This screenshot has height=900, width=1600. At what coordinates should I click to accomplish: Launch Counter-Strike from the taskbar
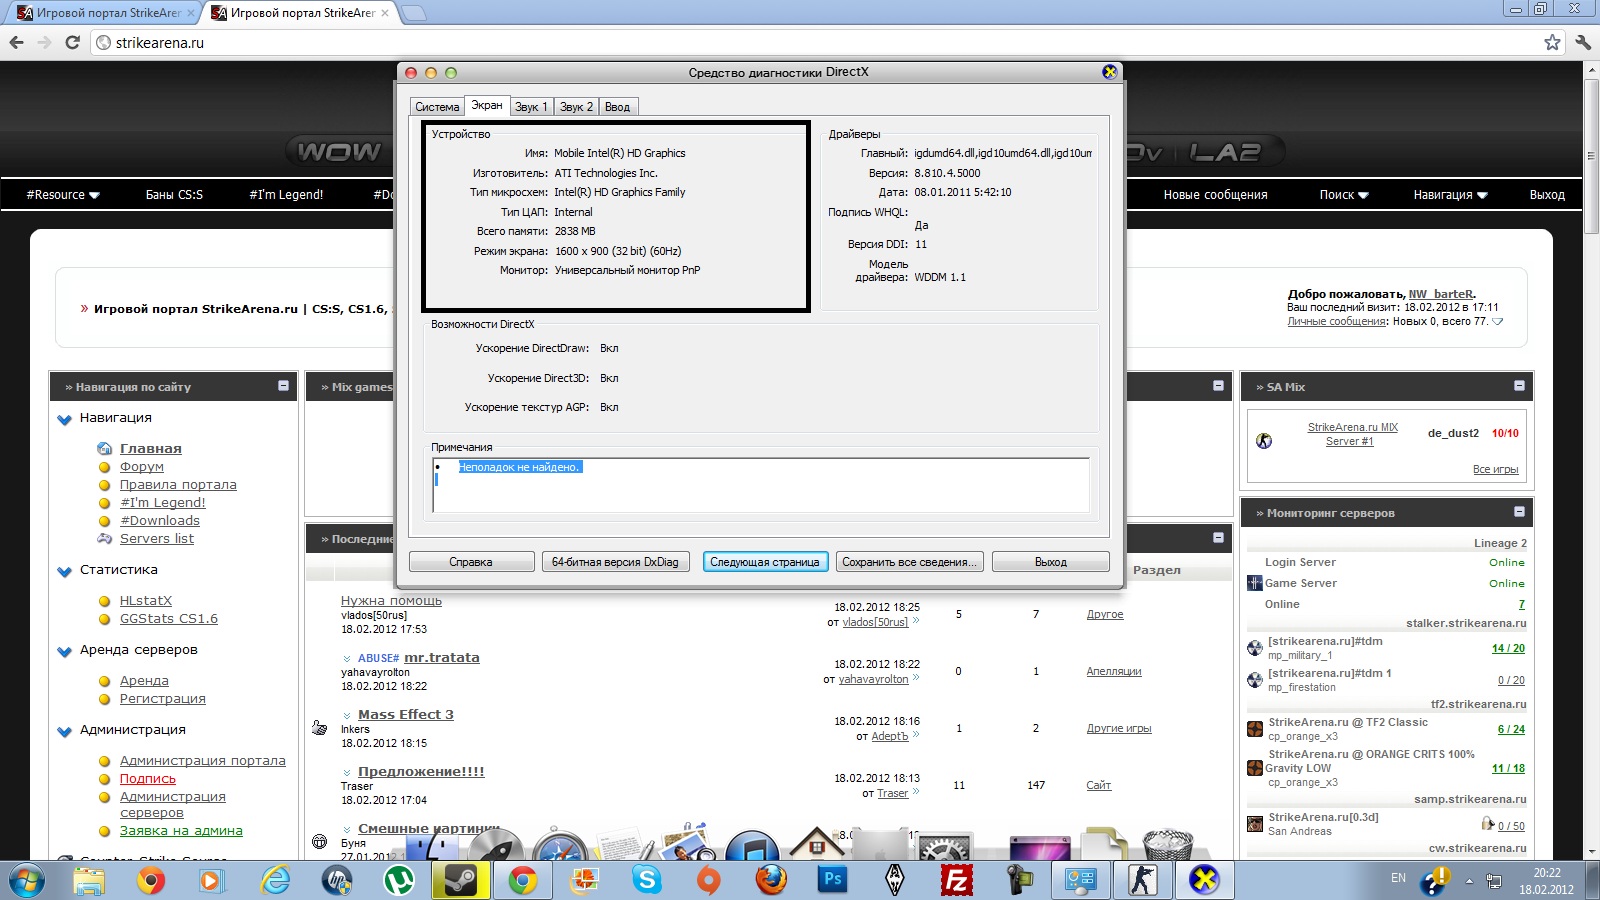(1143, 880)
